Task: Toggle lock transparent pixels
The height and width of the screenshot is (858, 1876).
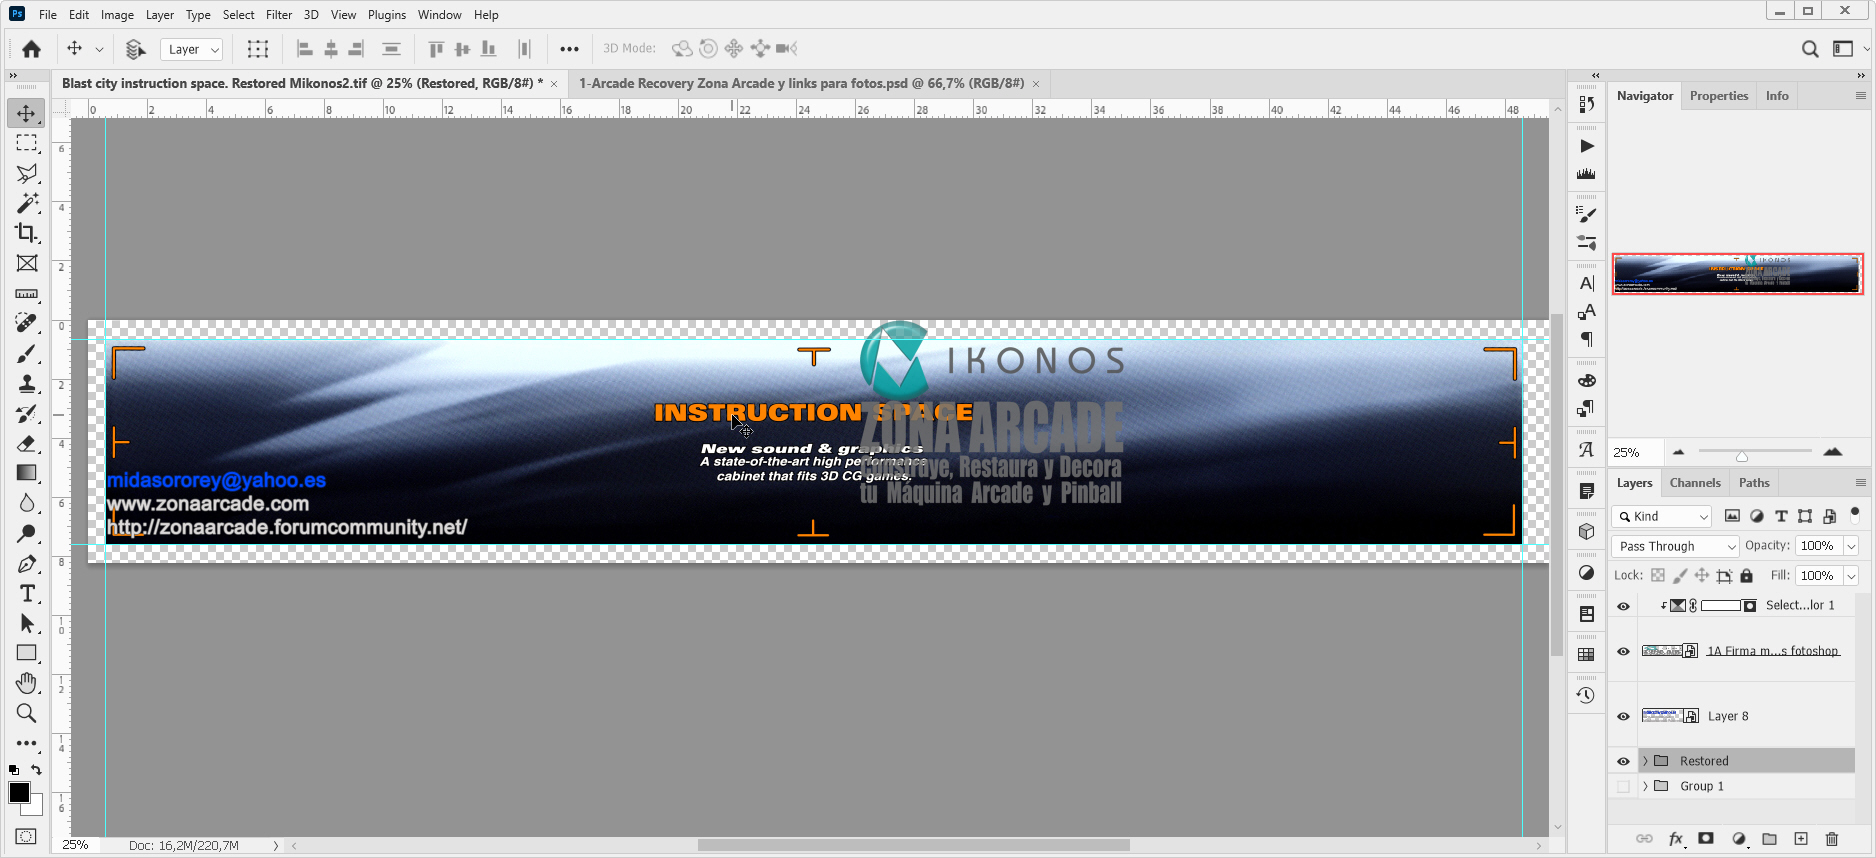Action: pyautogui.click(x=1658, y=575)
